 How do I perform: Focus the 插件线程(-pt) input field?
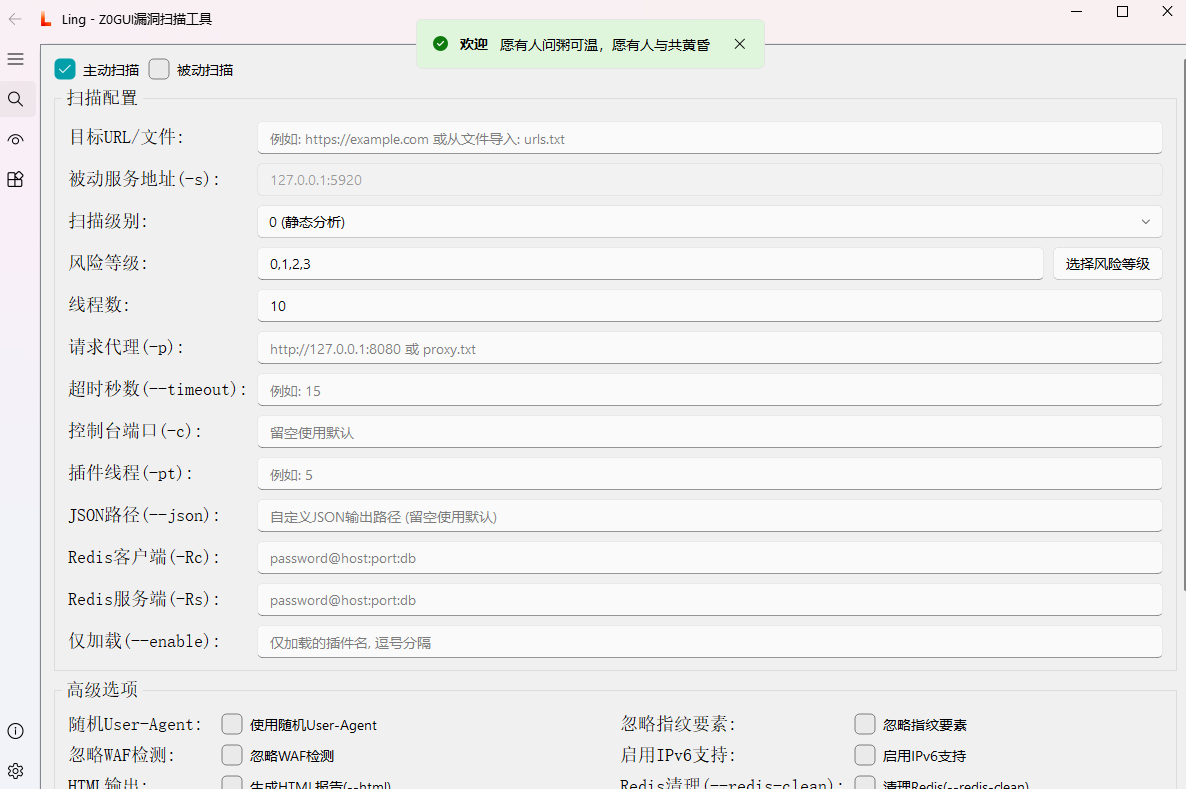[709, 474]
